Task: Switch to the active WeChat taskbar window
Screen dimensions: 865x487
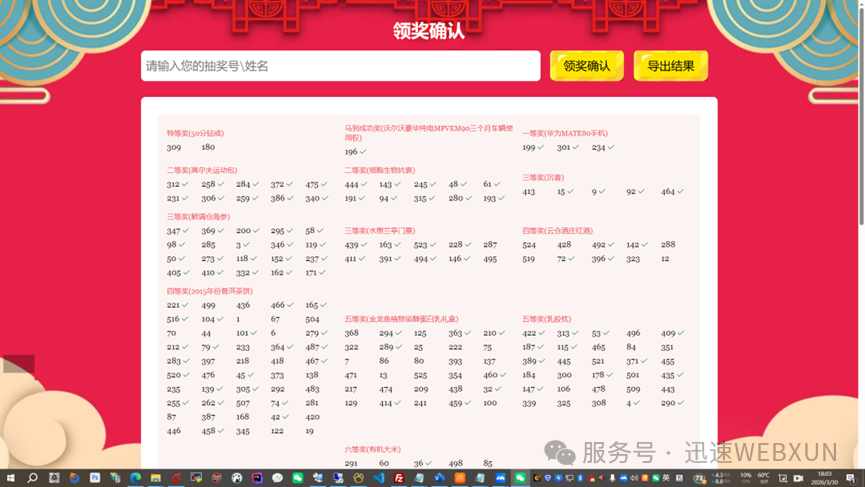Action: pos(520,478)
